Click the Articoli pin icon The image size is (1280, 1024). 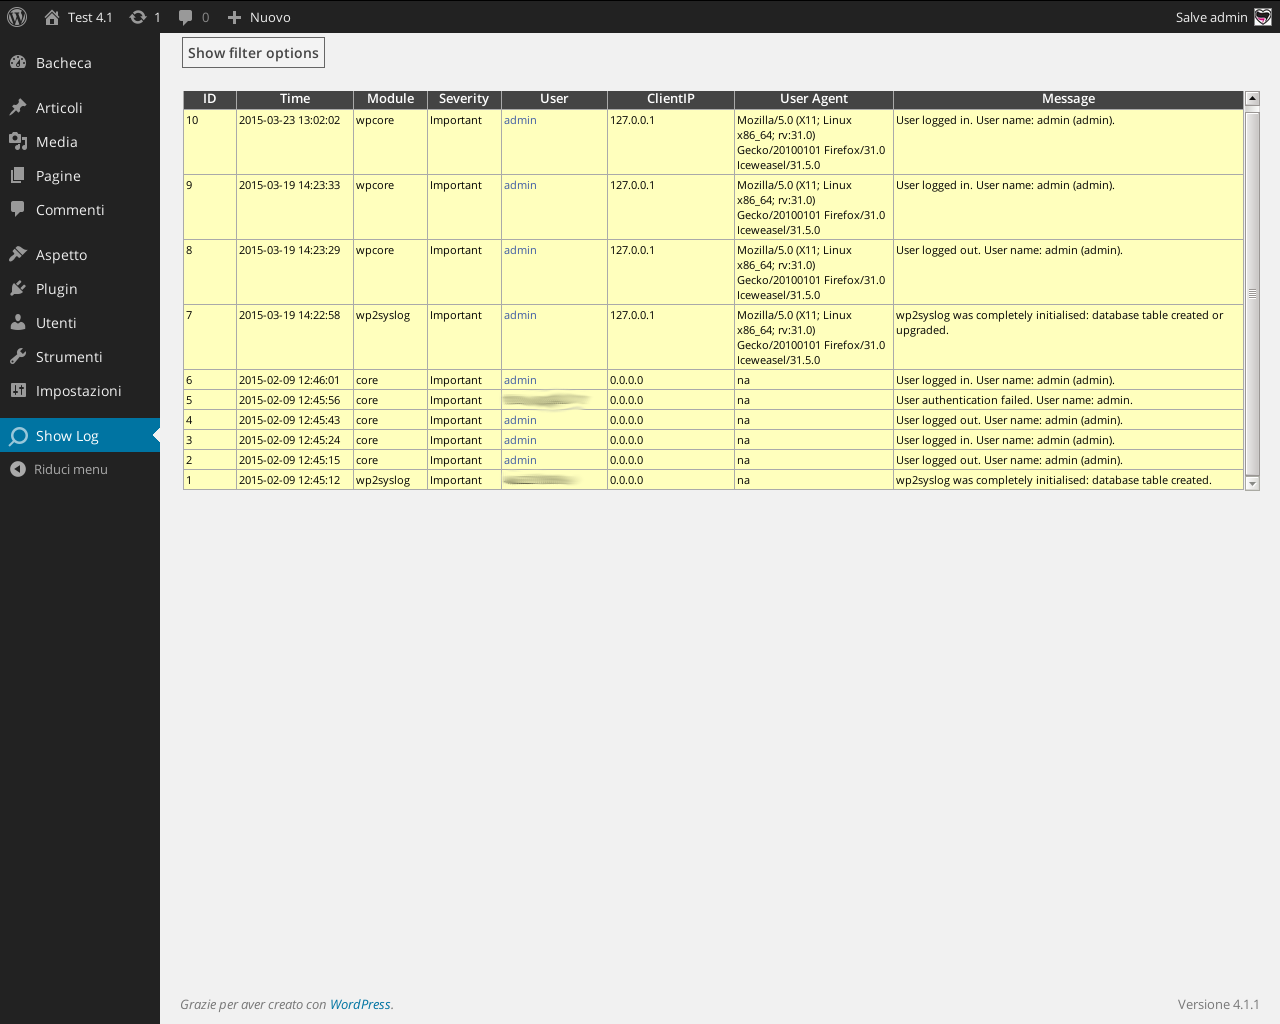click(18, 107)
